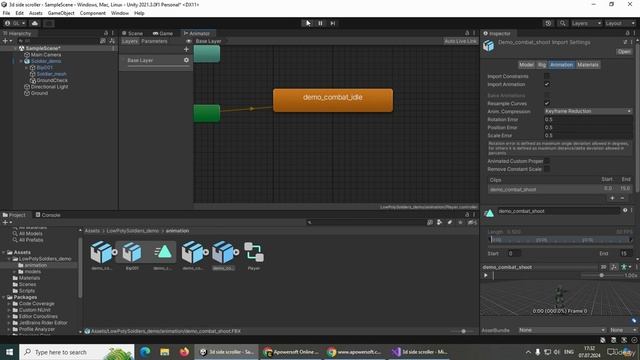
Task: Select the green Entry state node
Action: [207, 113]
